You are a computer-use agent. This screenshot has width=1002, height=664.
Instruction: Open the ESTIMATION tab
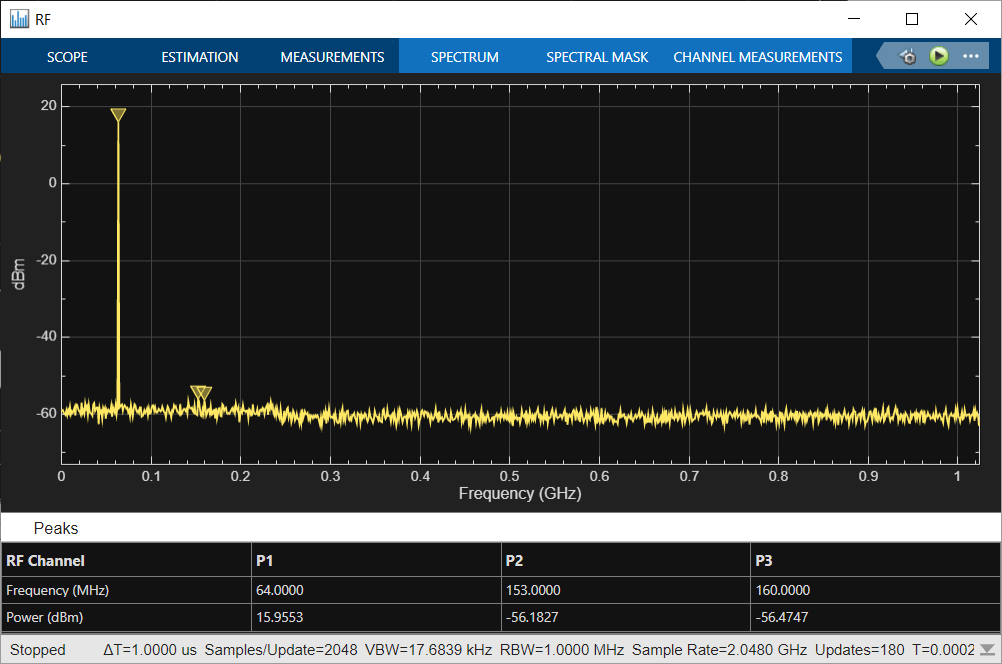click(x=200, y=57)
